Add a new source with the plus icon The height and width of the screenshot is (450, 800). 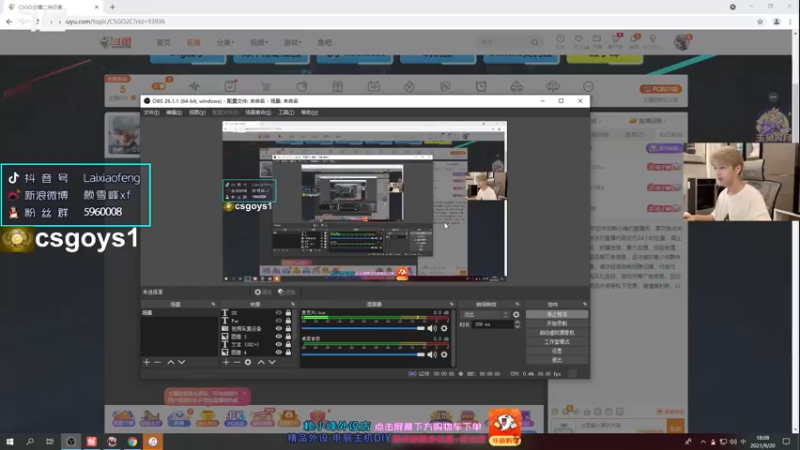pos(226,362)
